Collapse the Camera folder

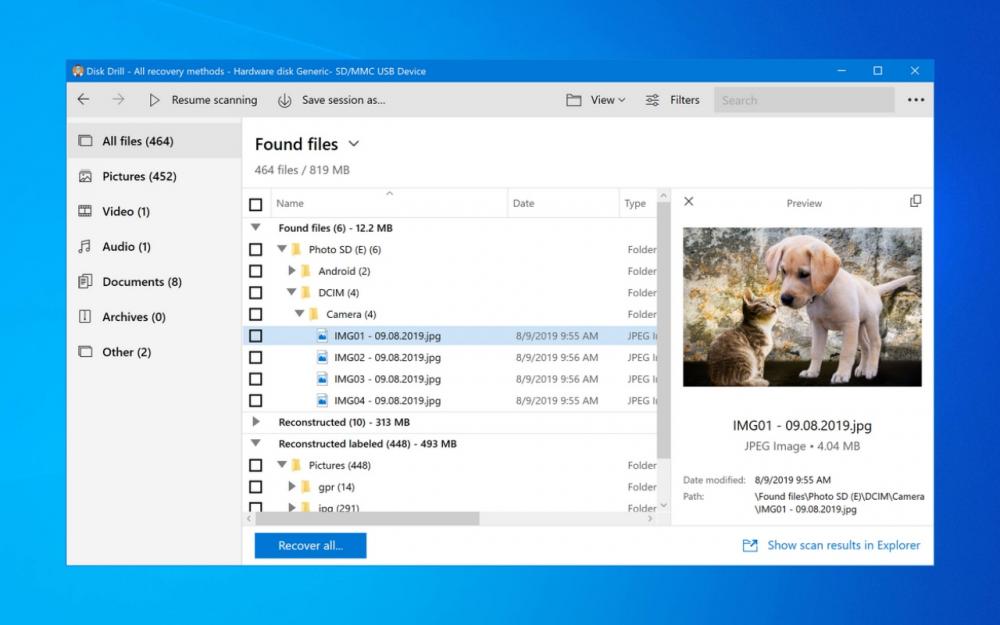298,313
